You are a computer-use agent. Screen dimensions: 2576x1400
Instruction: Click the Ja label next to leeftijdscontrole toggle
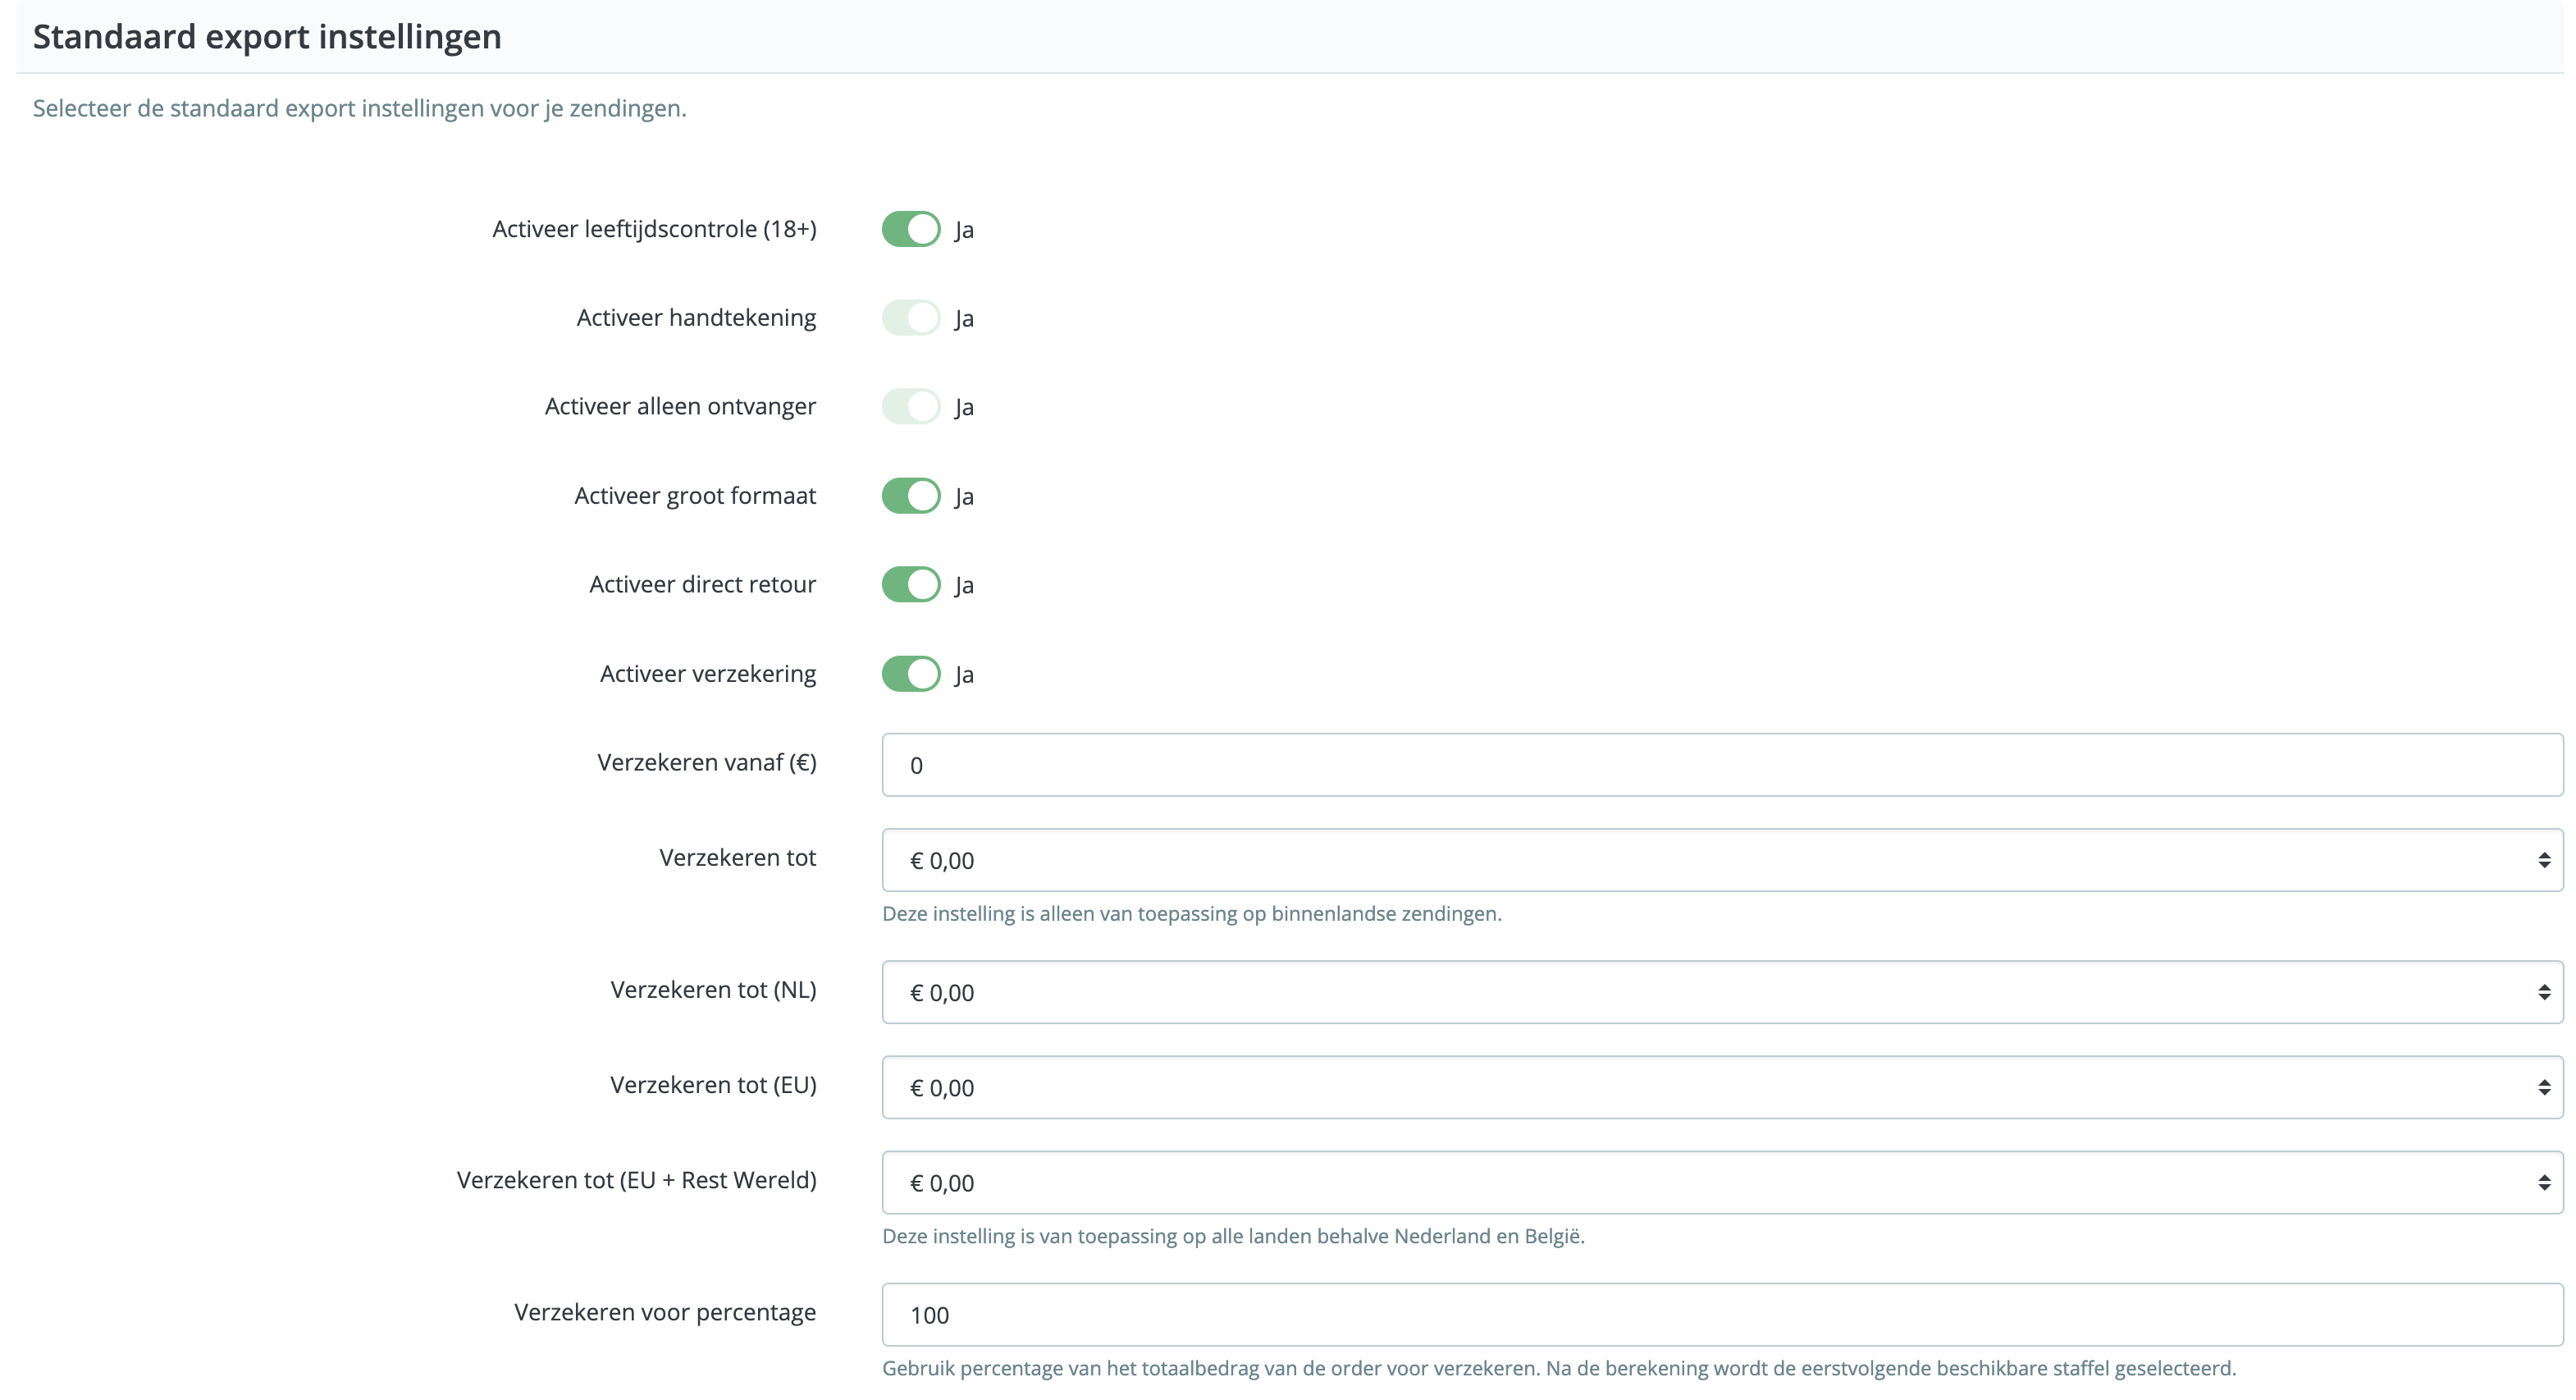pos(965,229)
